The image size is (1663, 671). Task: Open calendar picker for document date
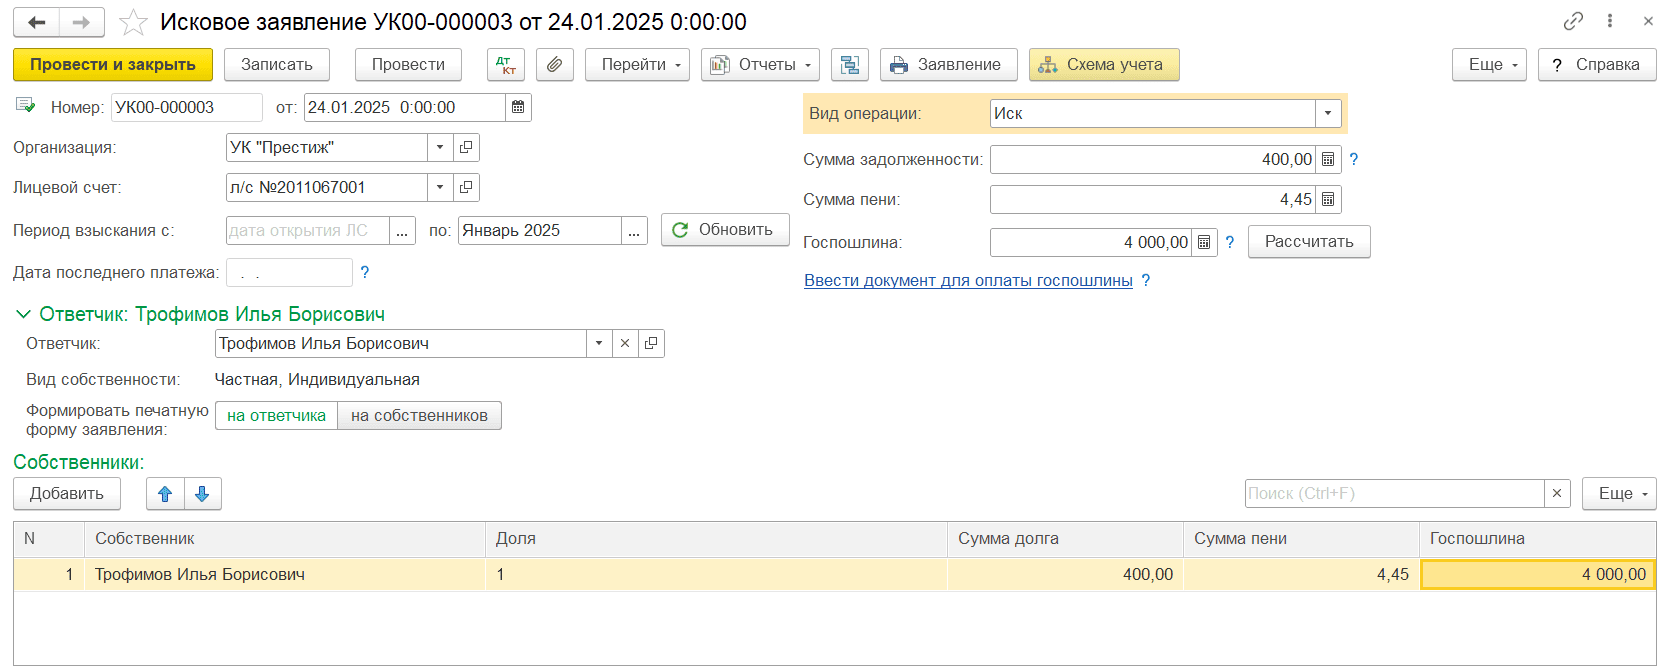coord(518,108)
